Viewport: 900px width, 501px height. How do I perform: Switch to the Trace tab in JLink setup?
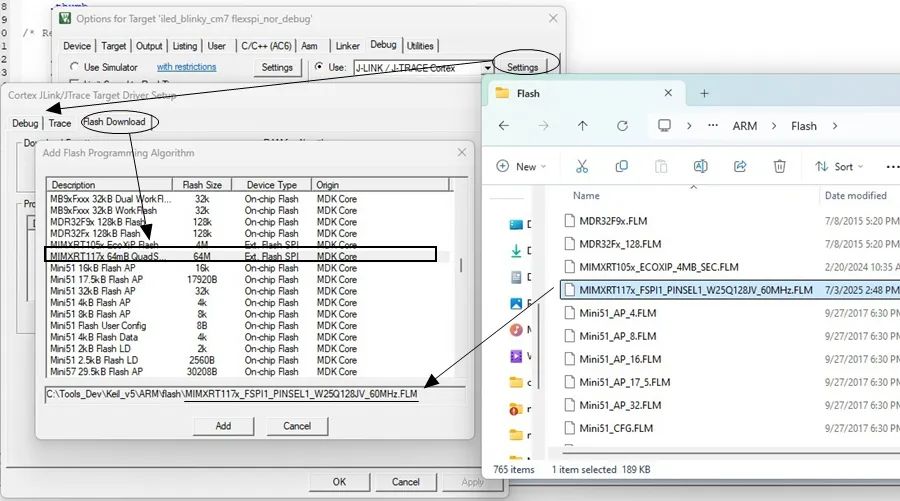pos(60,123)
